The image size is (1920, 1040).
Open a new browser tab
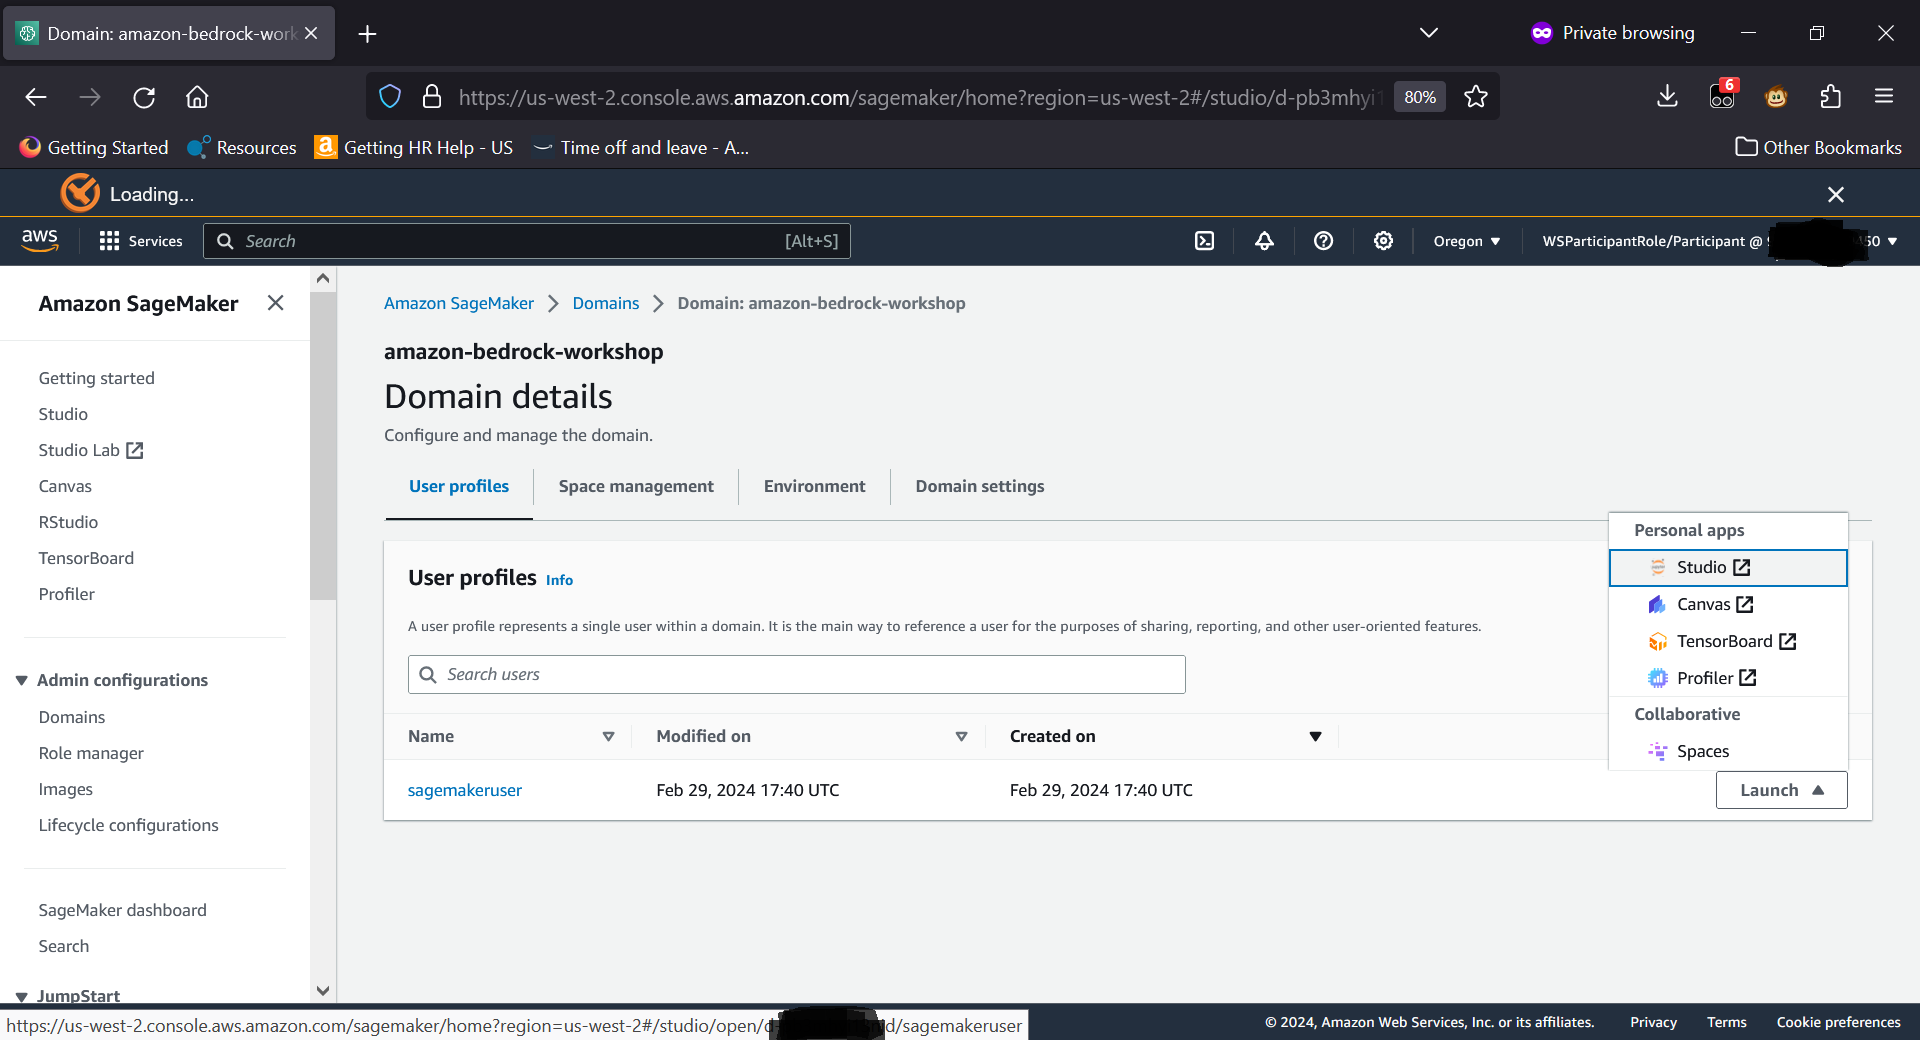click(x=367, y=34)
